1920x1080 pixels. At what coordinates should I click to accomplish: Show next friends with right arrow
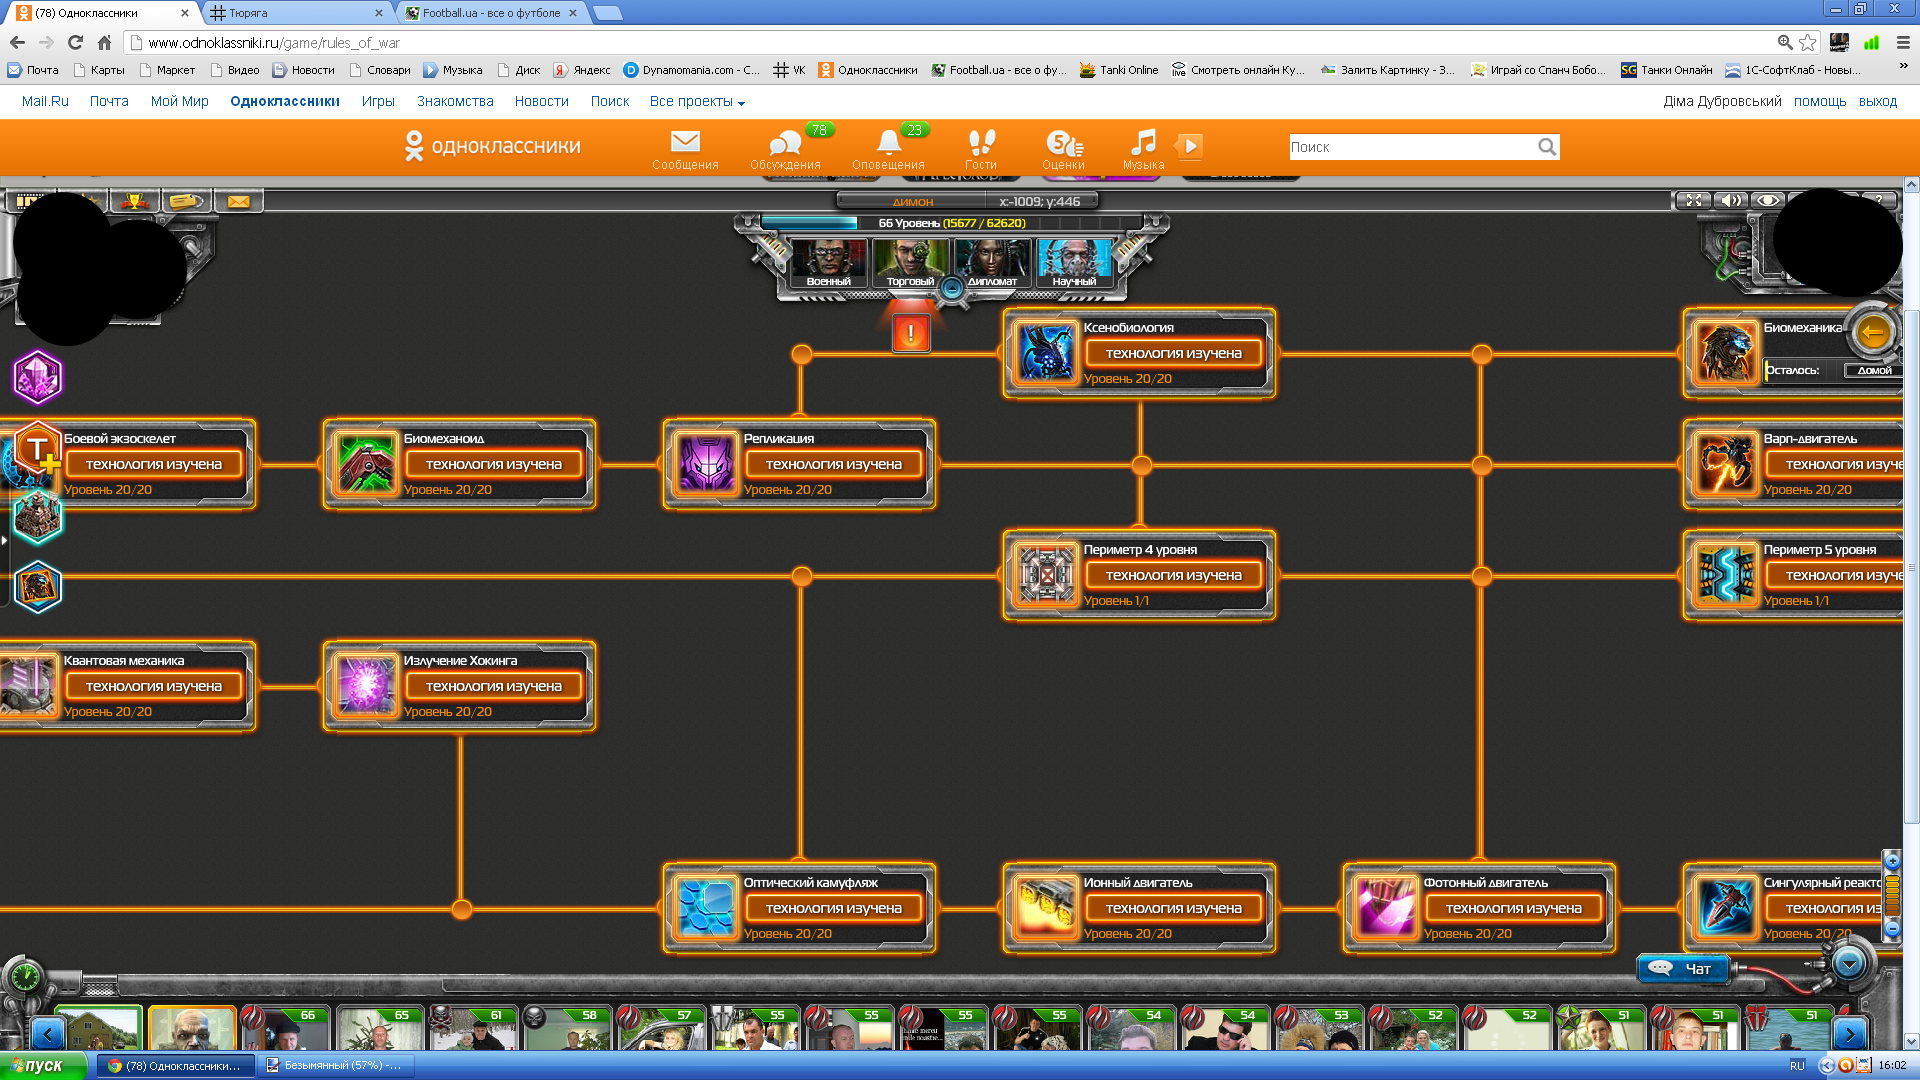(1850, 1033)
